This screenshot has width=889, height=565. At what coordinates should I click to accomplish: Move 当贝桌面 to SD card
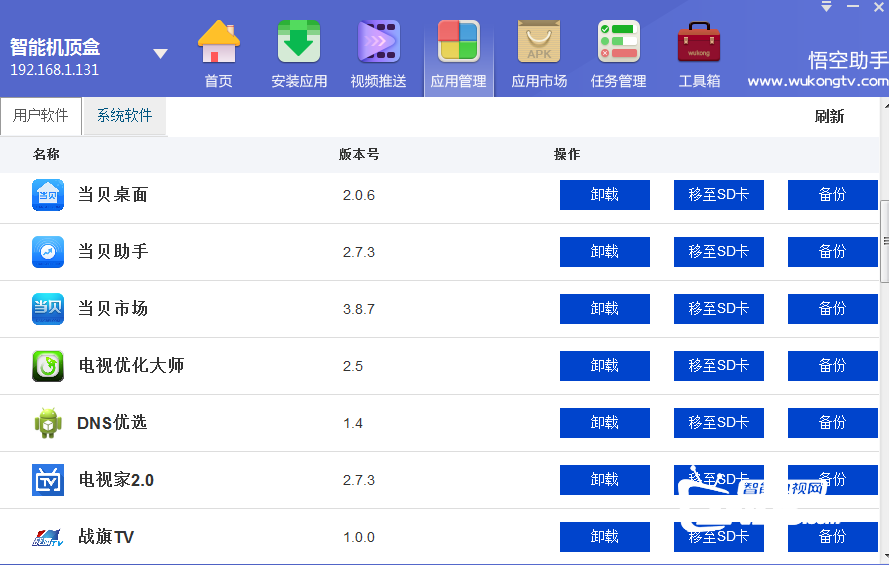coord(718,195)
